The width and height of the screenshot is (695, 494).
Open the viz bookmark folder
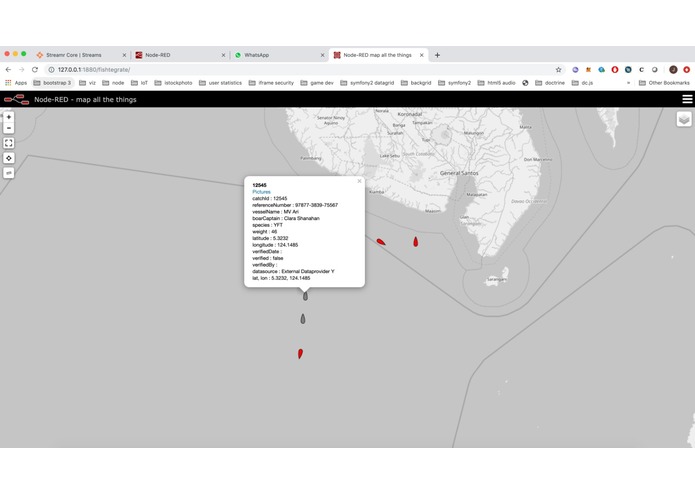87,83
